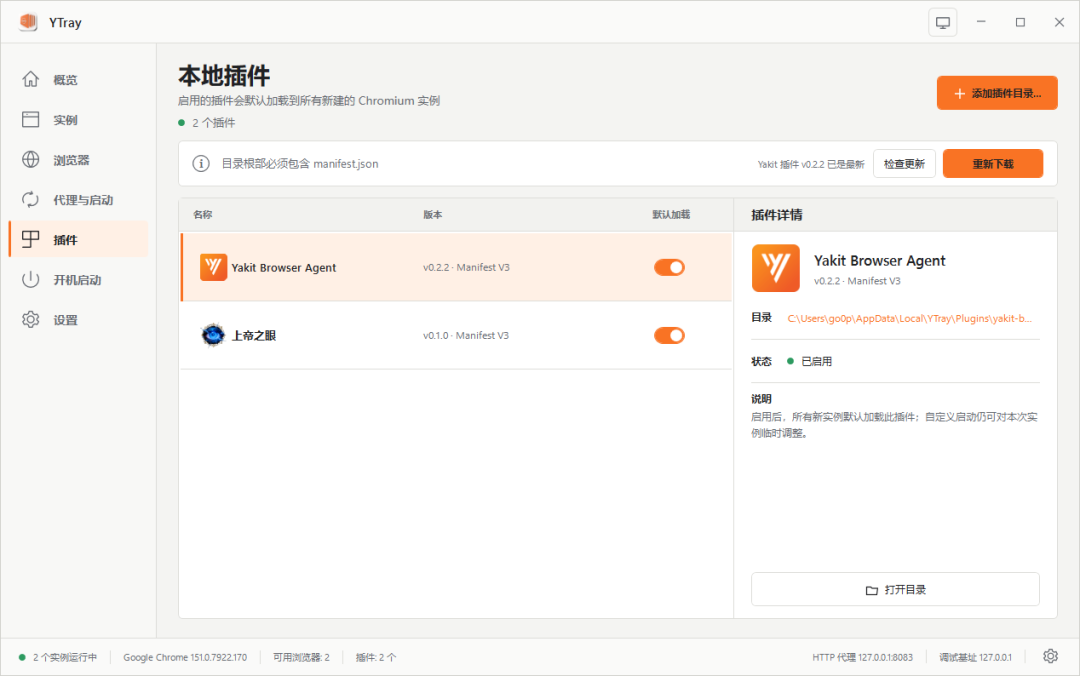Toggle default load switch for 上帝之眼

click(x=669, y=336)
